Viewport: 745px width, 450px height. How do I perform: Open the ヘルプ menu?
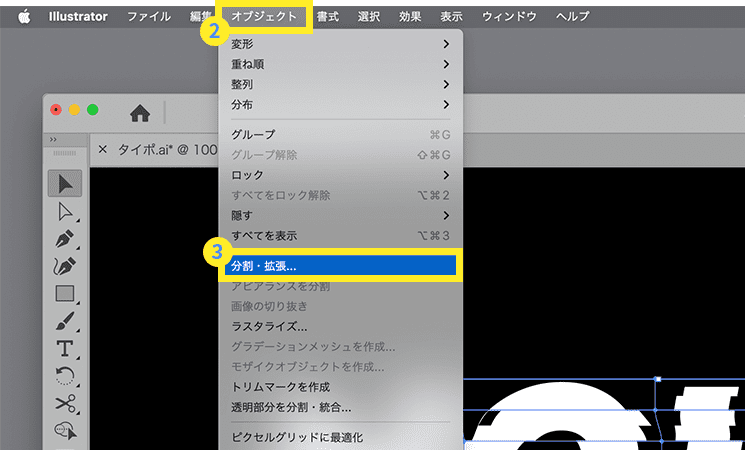[x=573, y=17]
